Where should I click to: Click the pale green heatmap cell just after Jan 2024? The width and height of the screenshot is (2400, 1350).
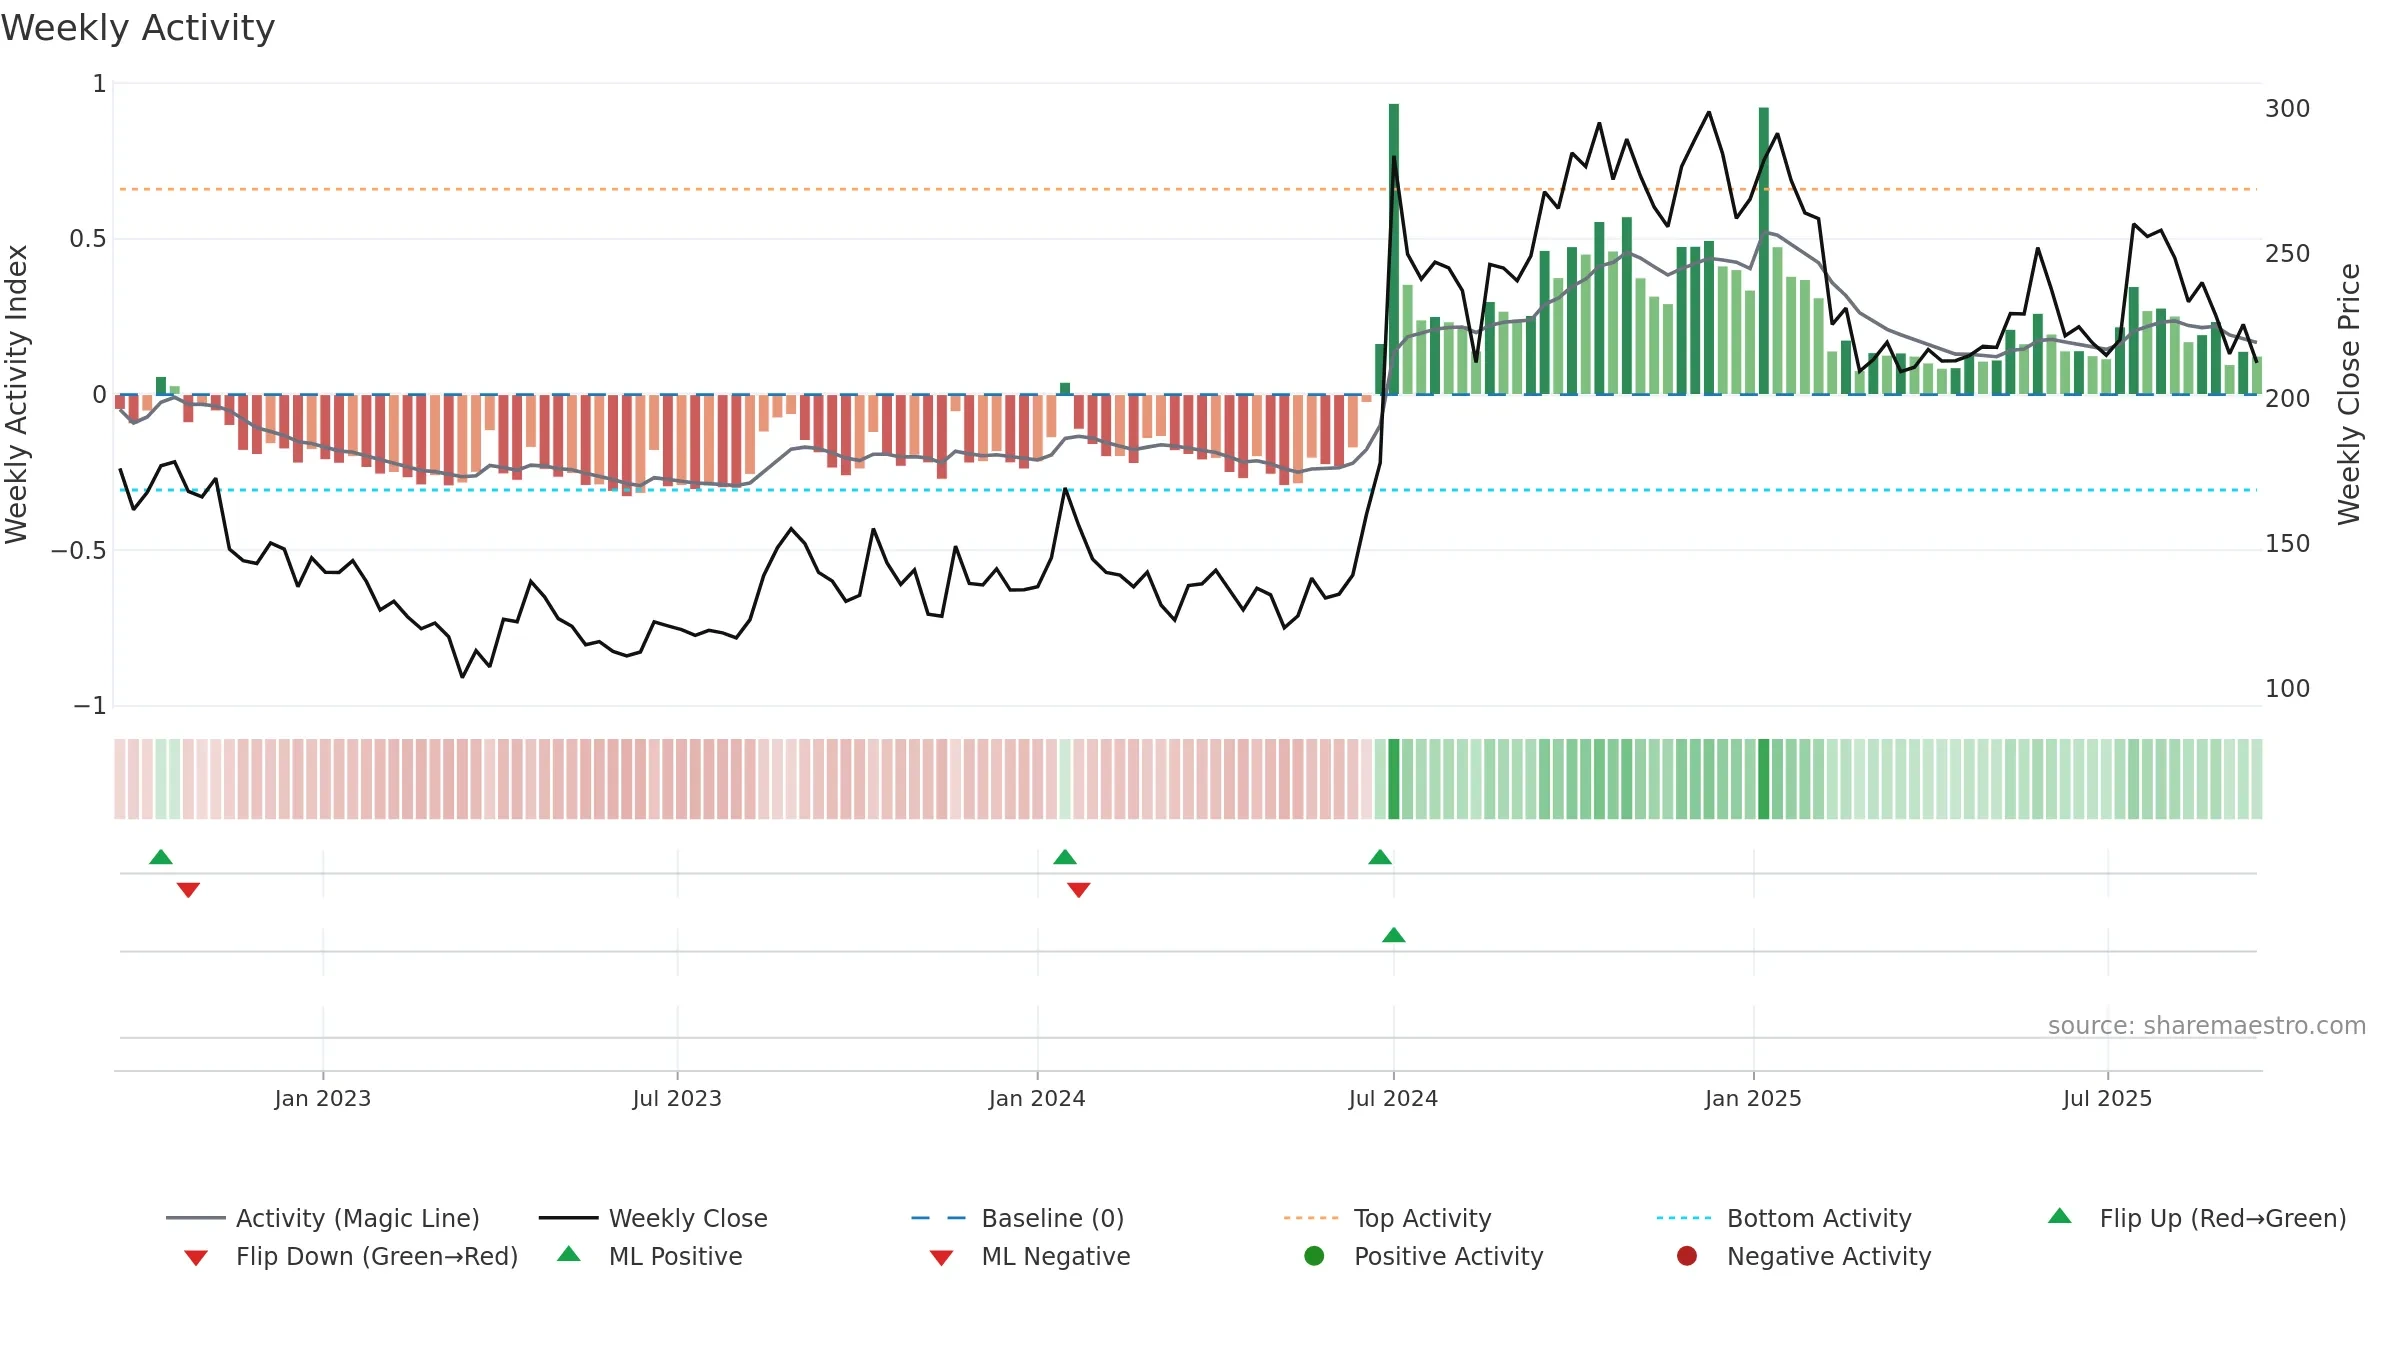[1065, 779]
